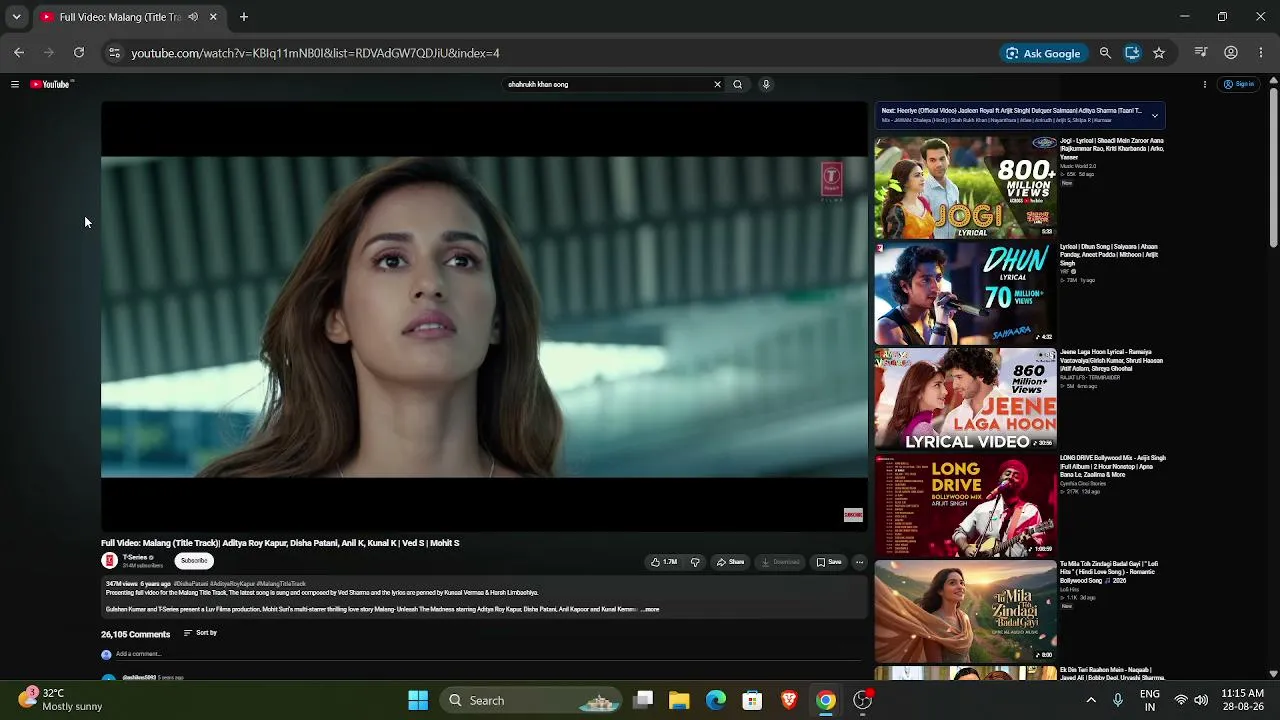The width and height of the screenshot is (1280, 720).
Task: Close the Malang video tab
Action: (x=213, y=17)
